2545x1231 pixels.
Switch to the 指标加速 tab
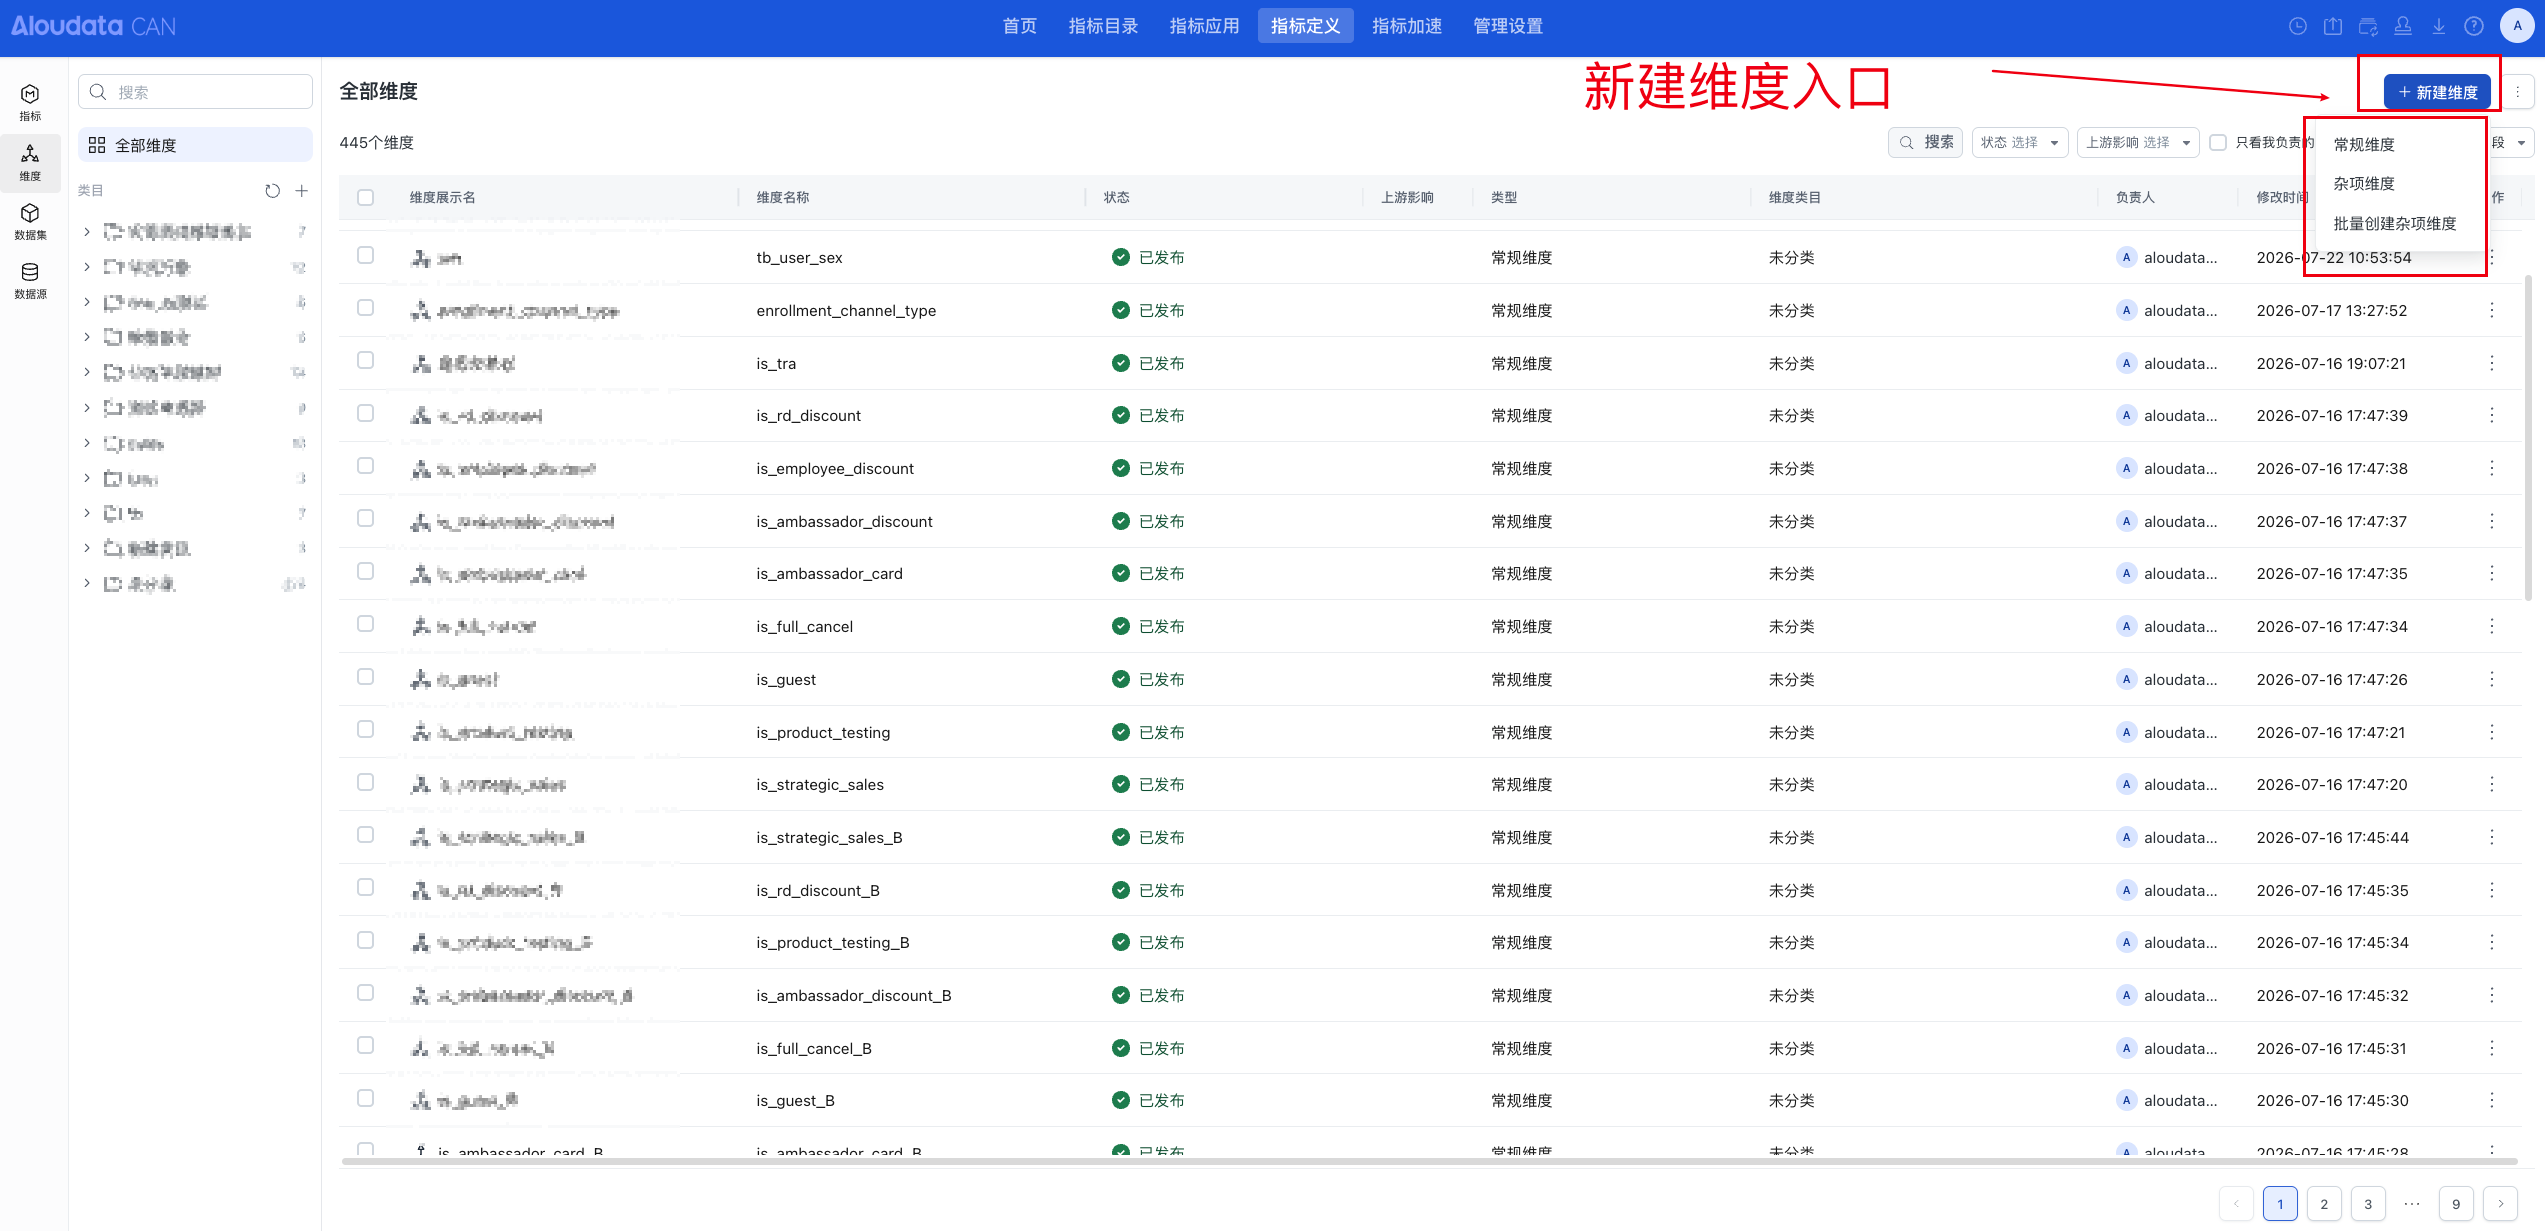1407,26
